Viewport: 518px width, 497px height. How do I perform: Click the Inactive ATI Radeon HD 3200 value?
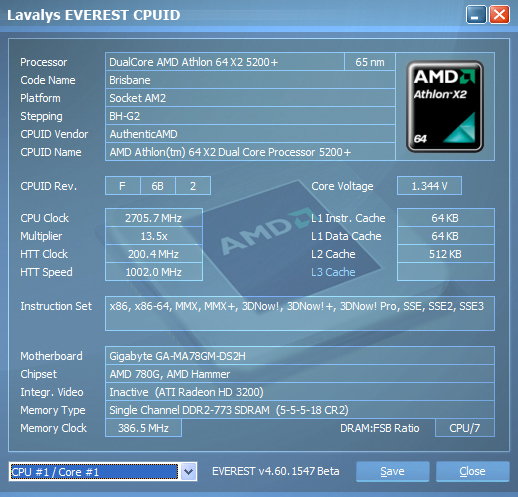(x=300, y=392)
